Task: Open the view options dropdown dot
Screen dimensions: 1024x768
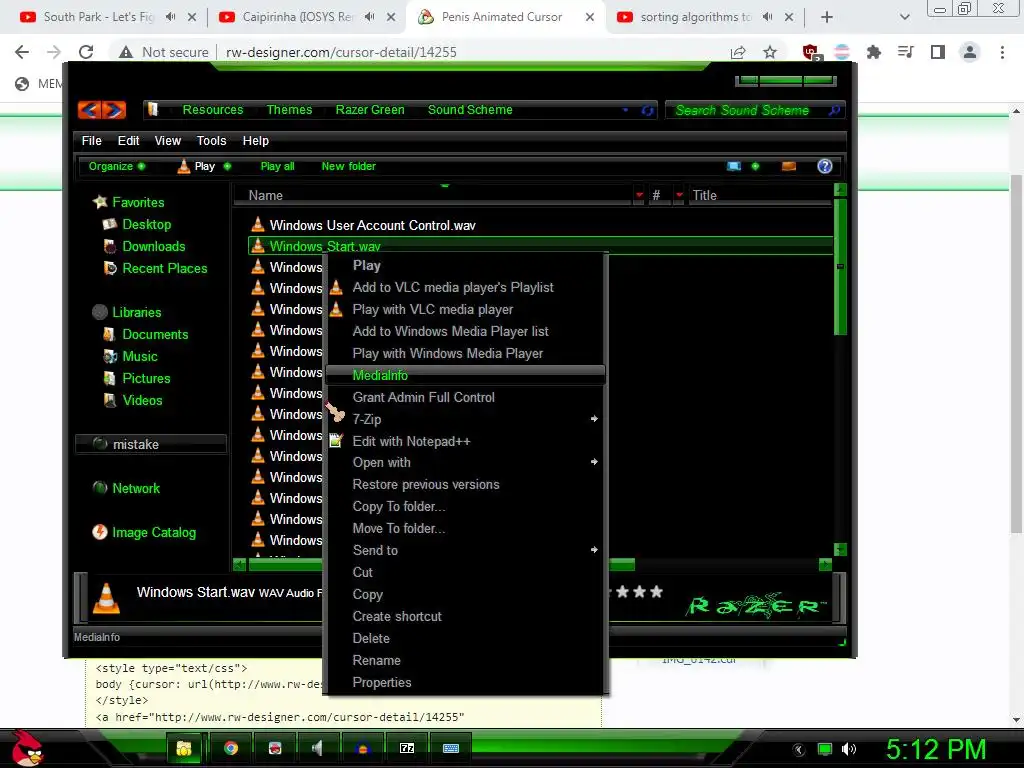Action: coord(756,167)
